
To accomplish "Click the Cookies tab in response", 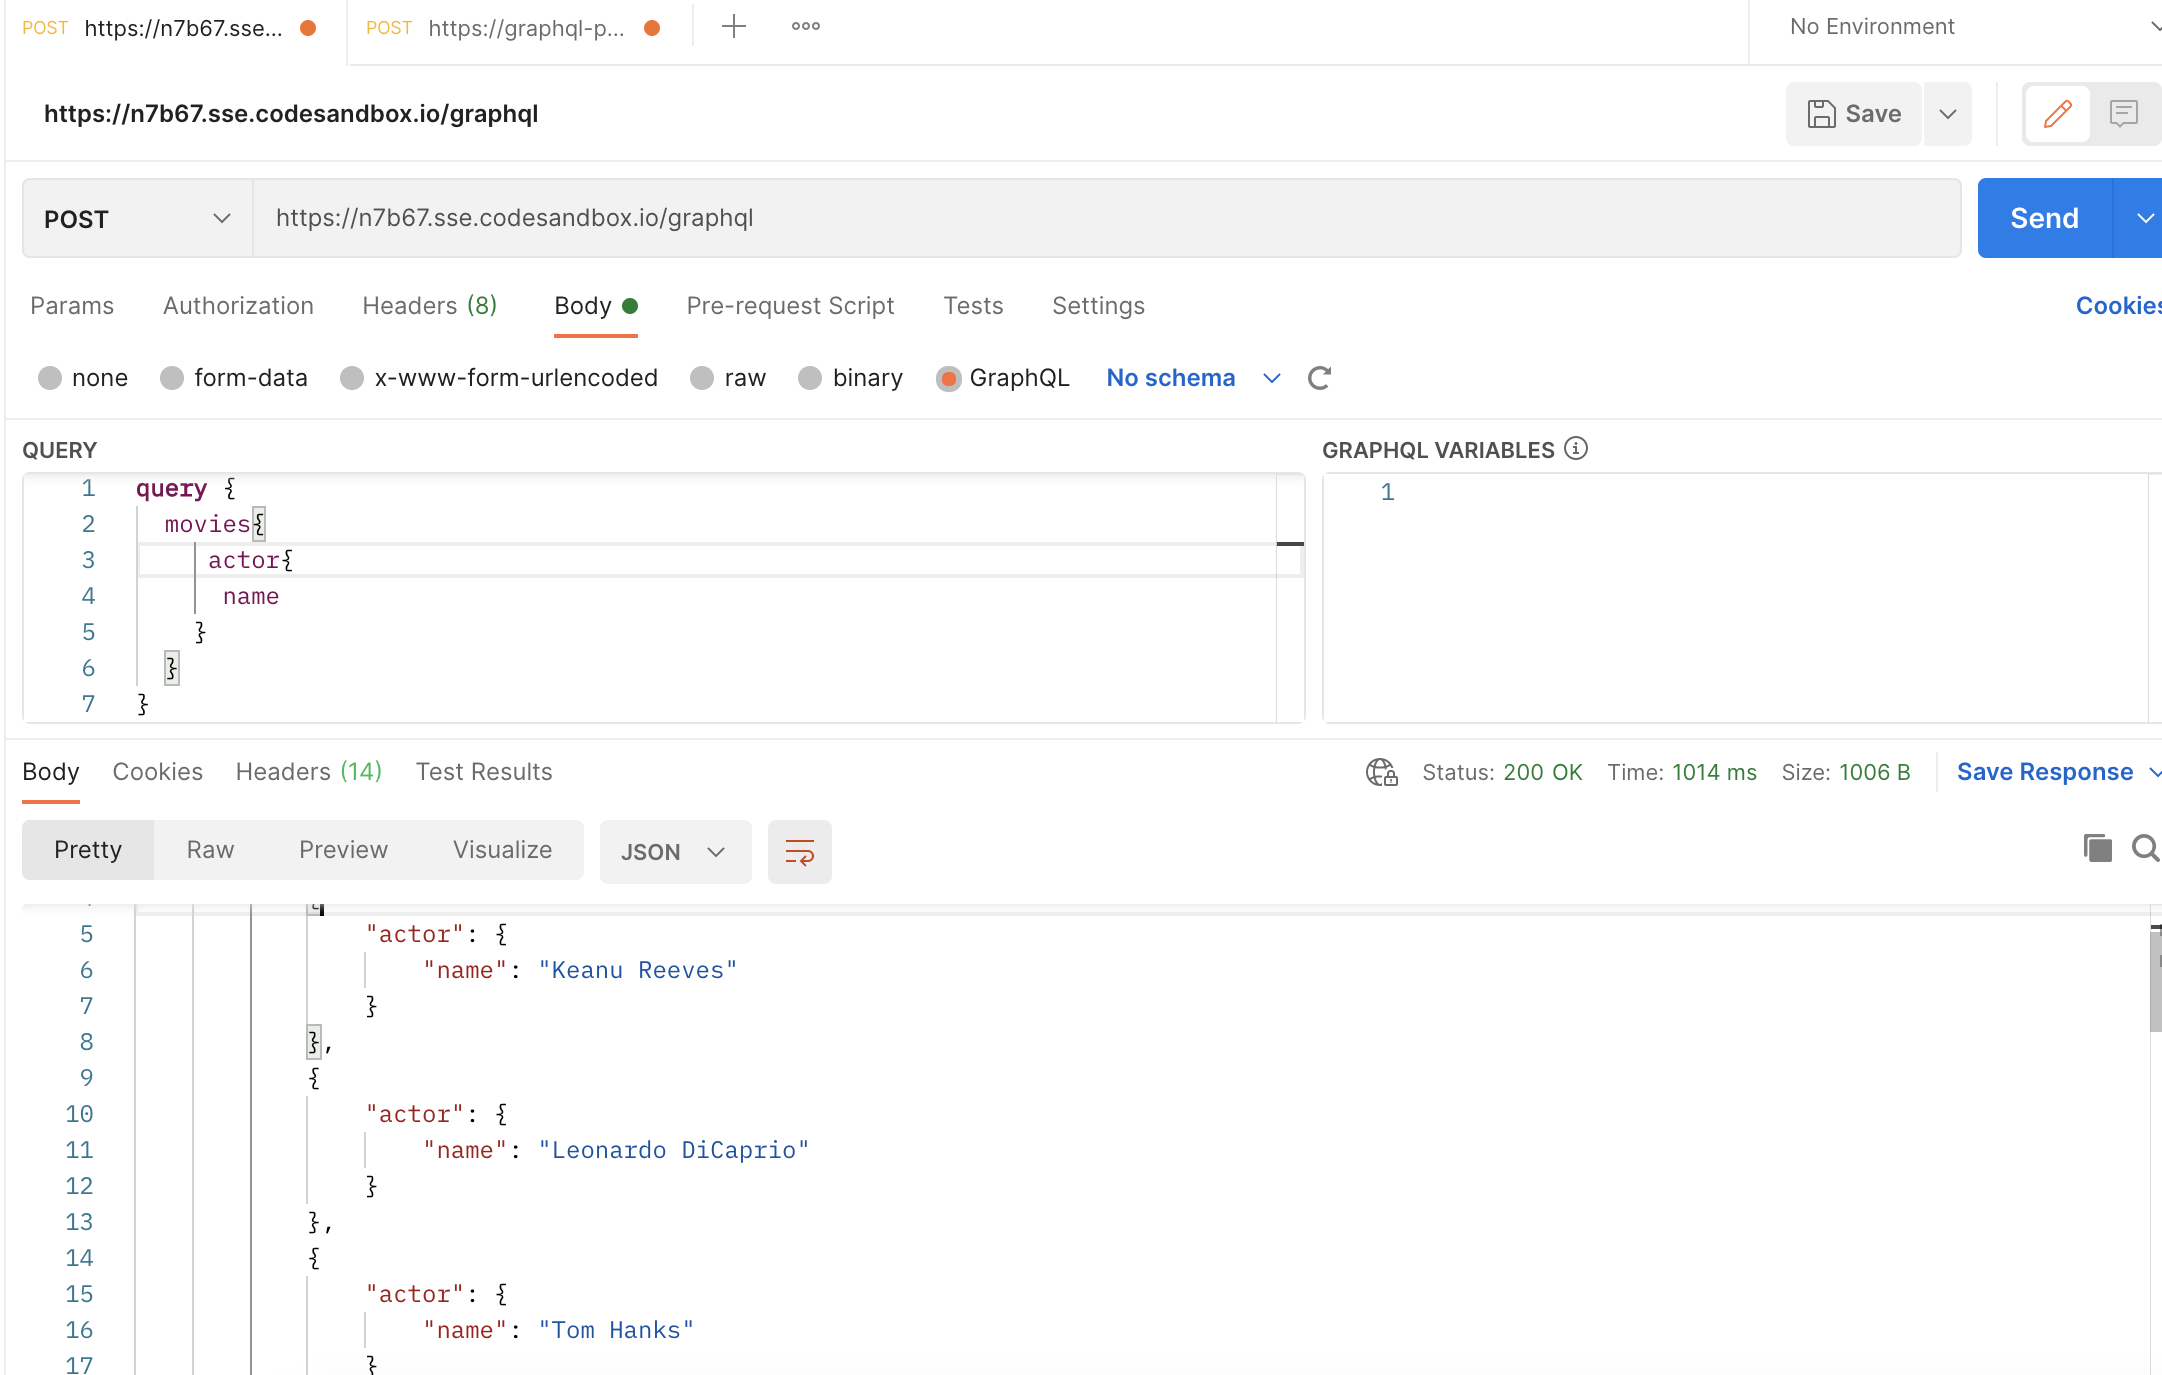I will (x=158, y=772).
